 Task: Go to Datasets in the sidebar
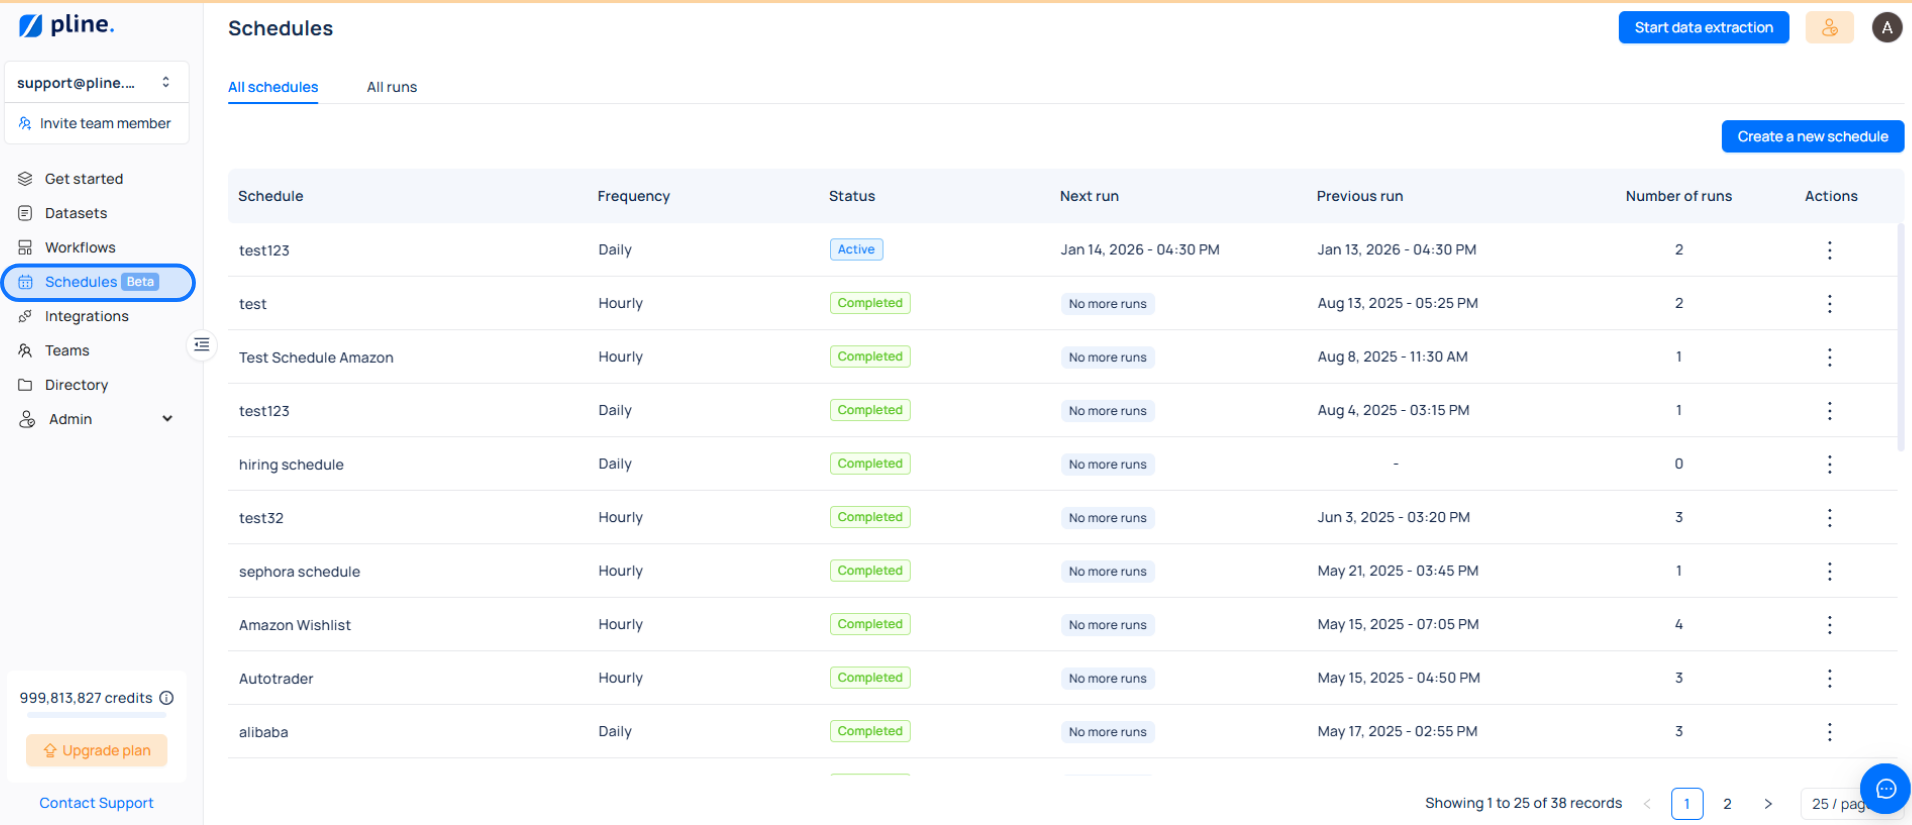pos(75,213)
